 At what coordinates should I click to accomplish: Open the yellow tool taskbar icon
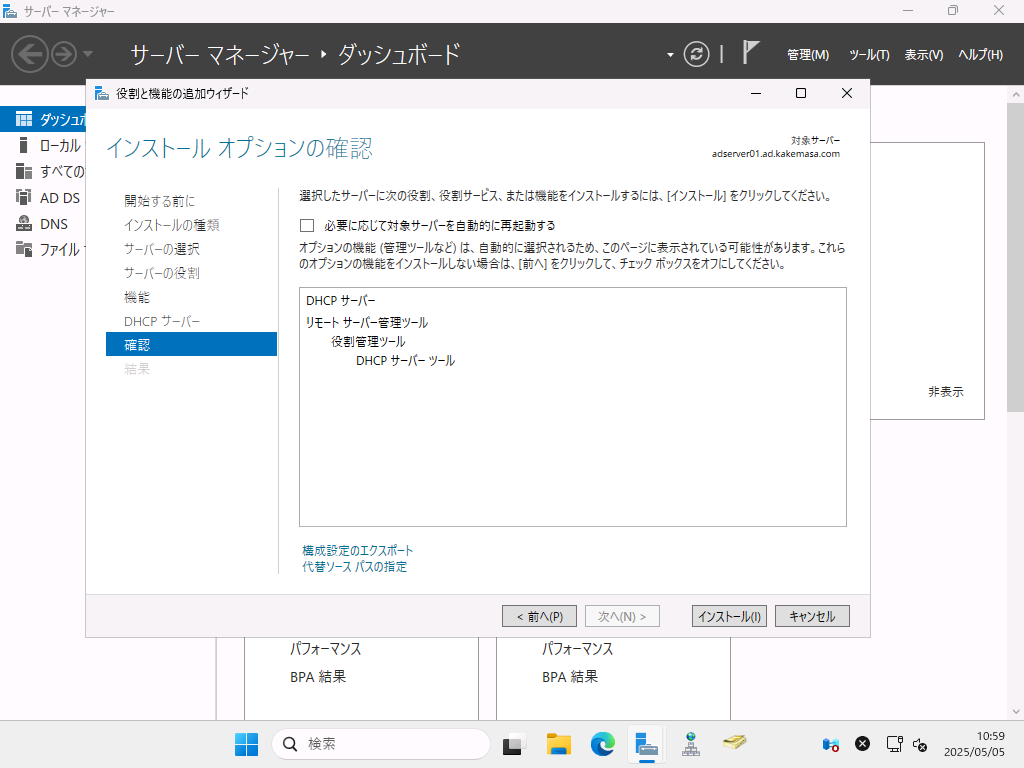[x=735, y=742]
